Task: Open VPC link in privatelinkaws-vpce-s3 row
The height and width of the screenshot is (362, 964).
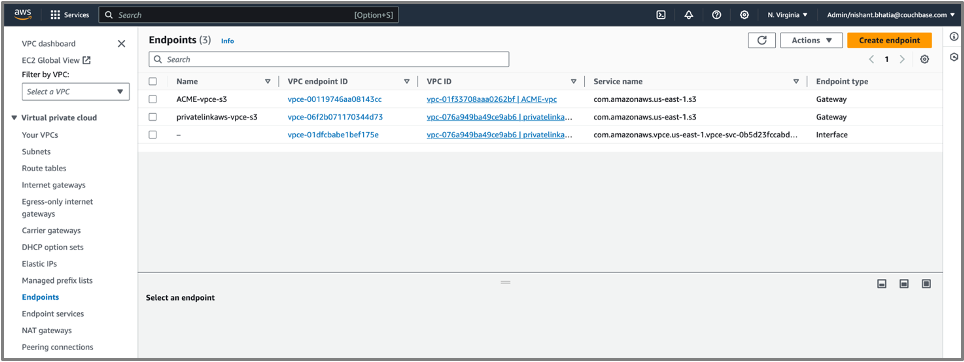Action: pyautogui.click(x=500, y=117)
